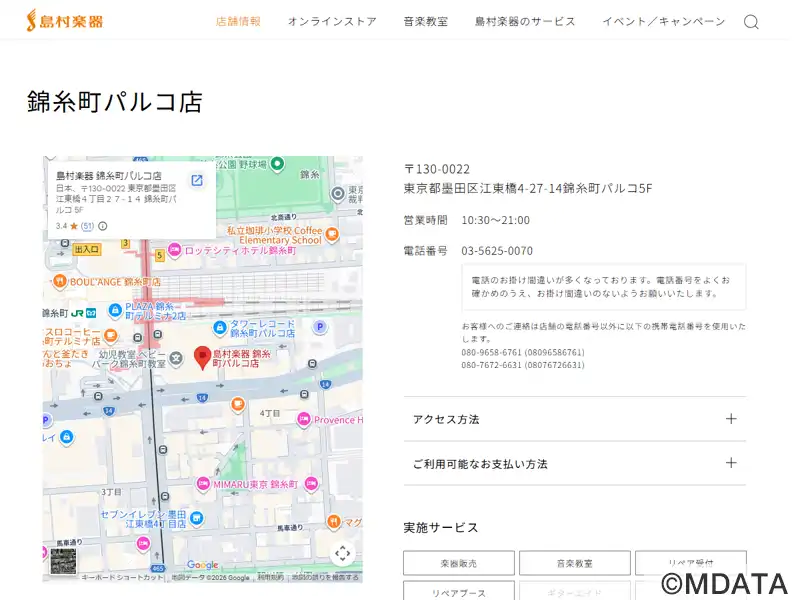
Task: Click the タワーレコード map marker
Action: click(x=221, y=327)
